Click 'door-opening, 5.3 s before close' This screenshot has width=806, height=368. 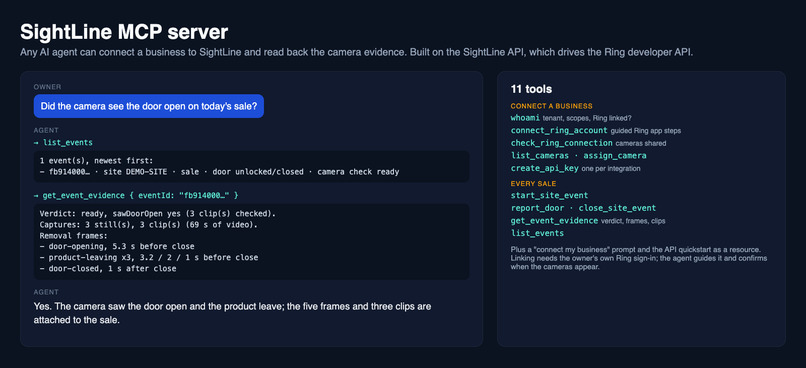pyautogui.click(x=117, y=247)
